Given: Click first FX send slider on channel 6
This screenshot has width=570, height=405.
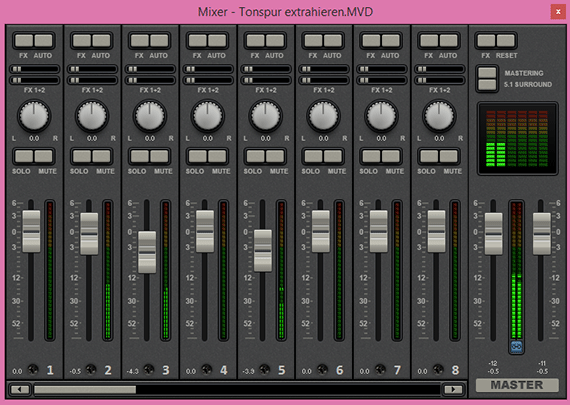Looking at the screenshot, I should [324, 69].
